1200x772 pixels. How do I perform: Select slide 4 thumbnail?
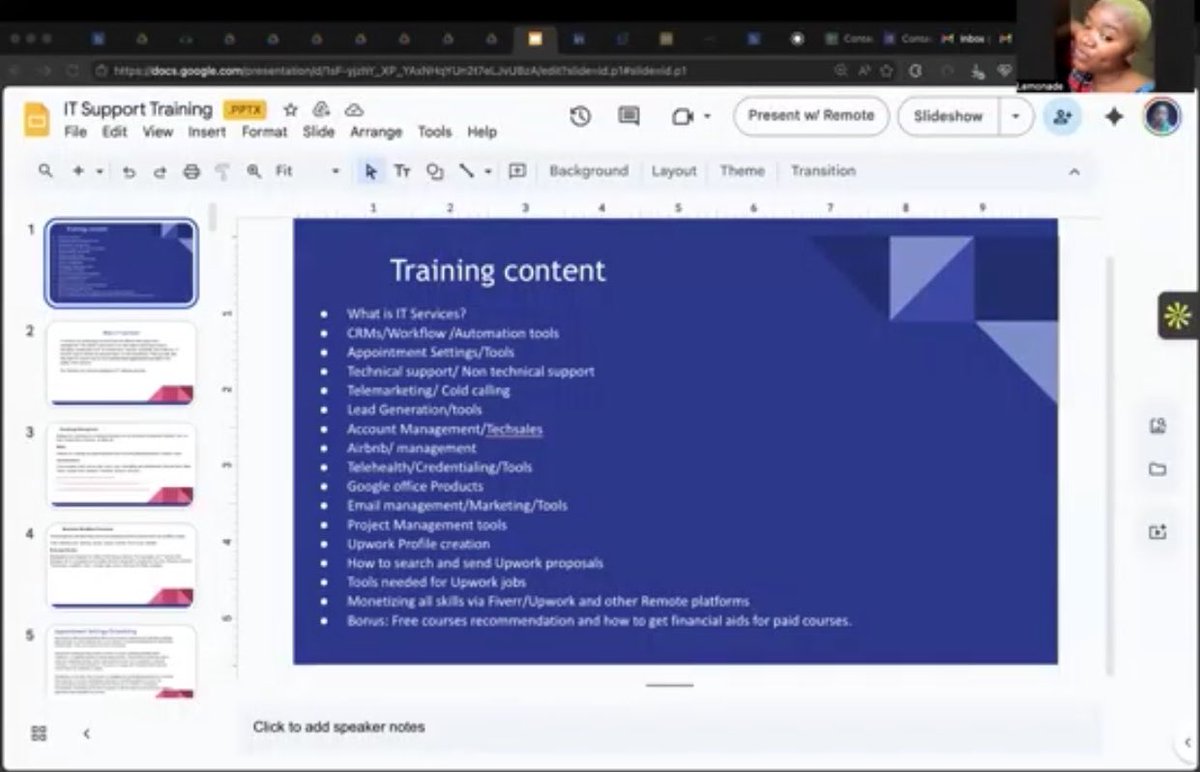[121, 566]
